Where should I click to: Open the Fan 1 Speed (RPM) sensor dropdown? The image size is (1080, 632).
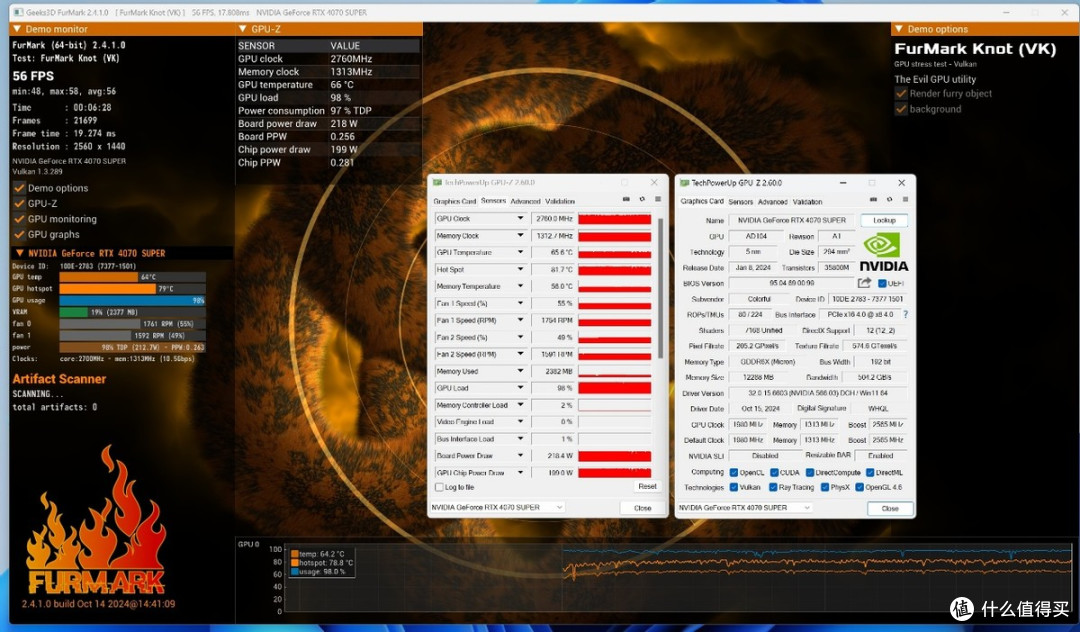pos(521,320)
